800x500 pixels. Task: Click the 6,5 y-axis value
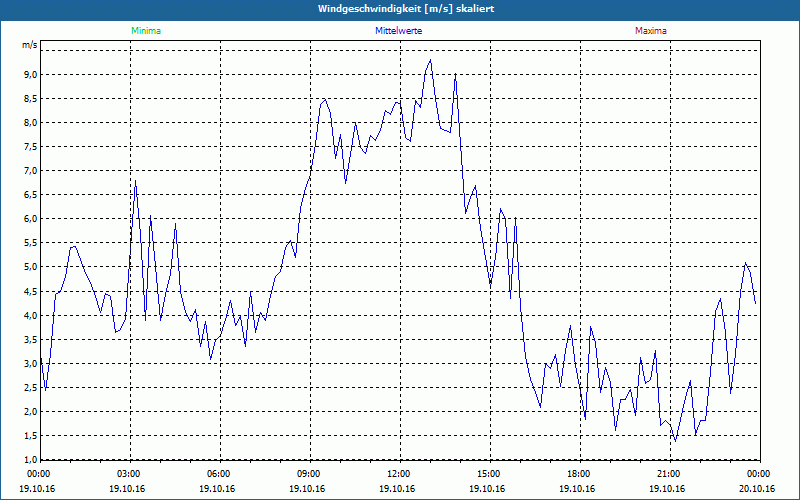pos(31,194)
